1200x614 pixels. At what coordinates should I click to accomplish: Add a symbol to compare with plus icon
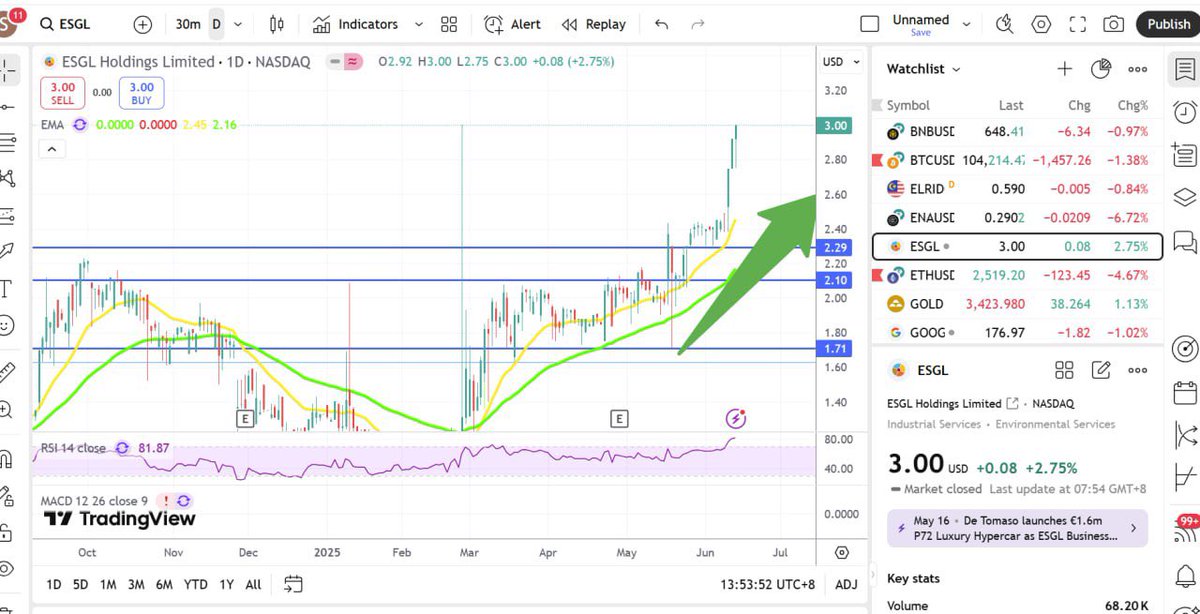tap(143, 24)
